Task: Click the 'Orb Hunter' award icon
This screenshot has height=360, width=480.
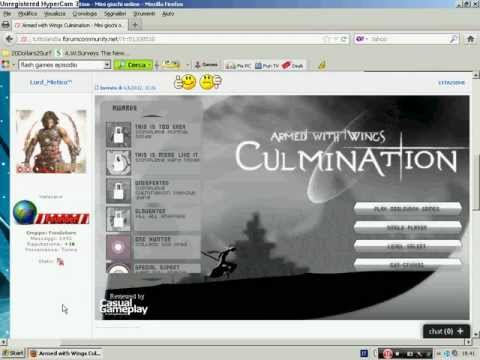Action: click(x=118, y=247)
